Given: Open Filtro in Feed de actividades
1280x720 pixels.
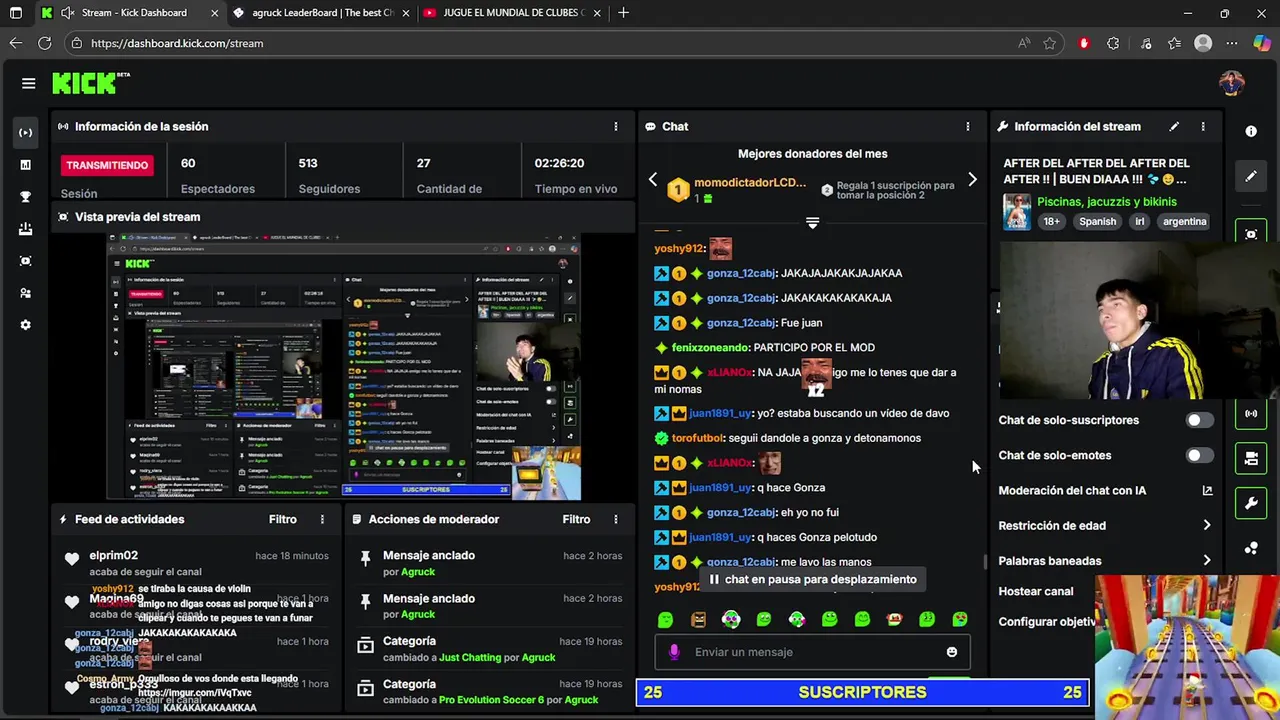Looking at the screenshot, I should pos(282,519).
